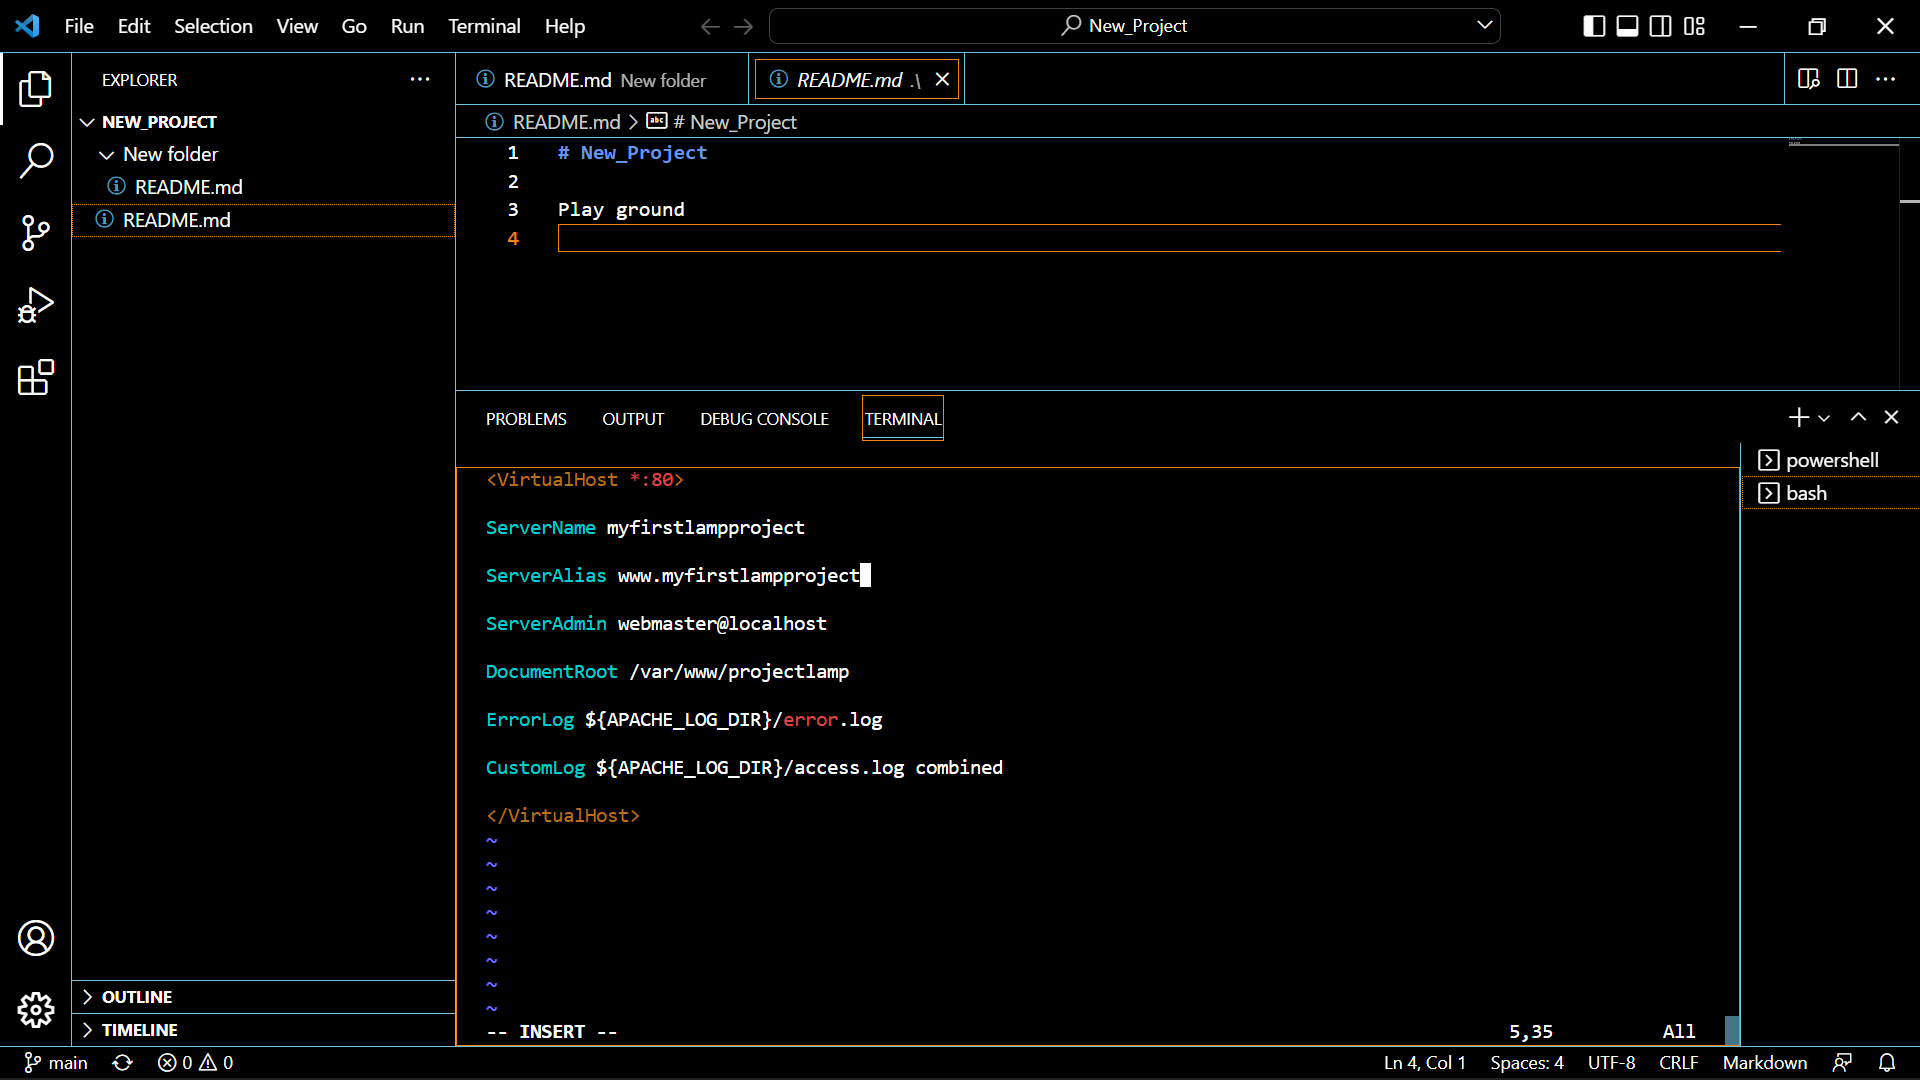
Task: Switch to the PROBLEMS tab
Action: click(525, 419)
